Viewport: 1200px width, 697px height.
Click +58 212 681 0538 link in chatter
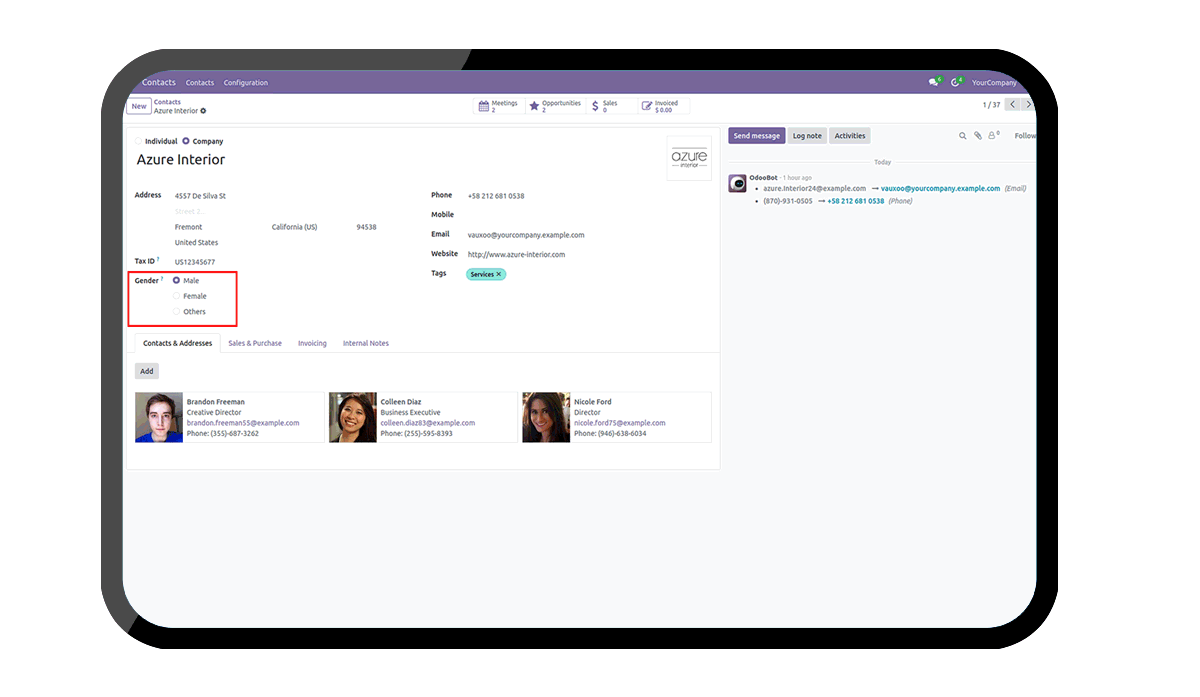tap(856, 201)
